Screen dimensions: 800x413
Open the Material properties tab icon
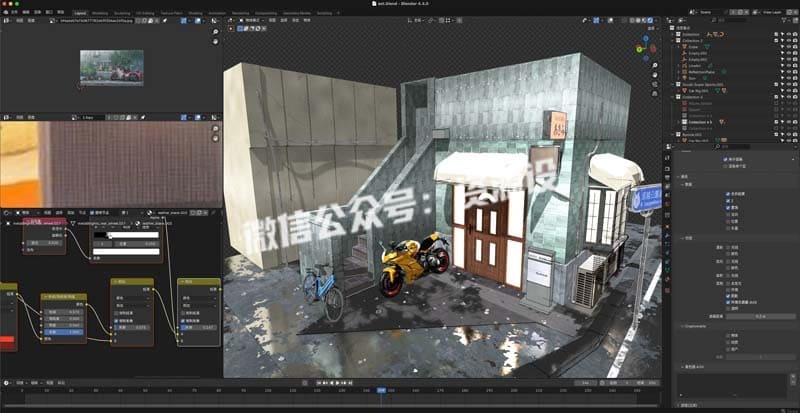pos(667,280)
